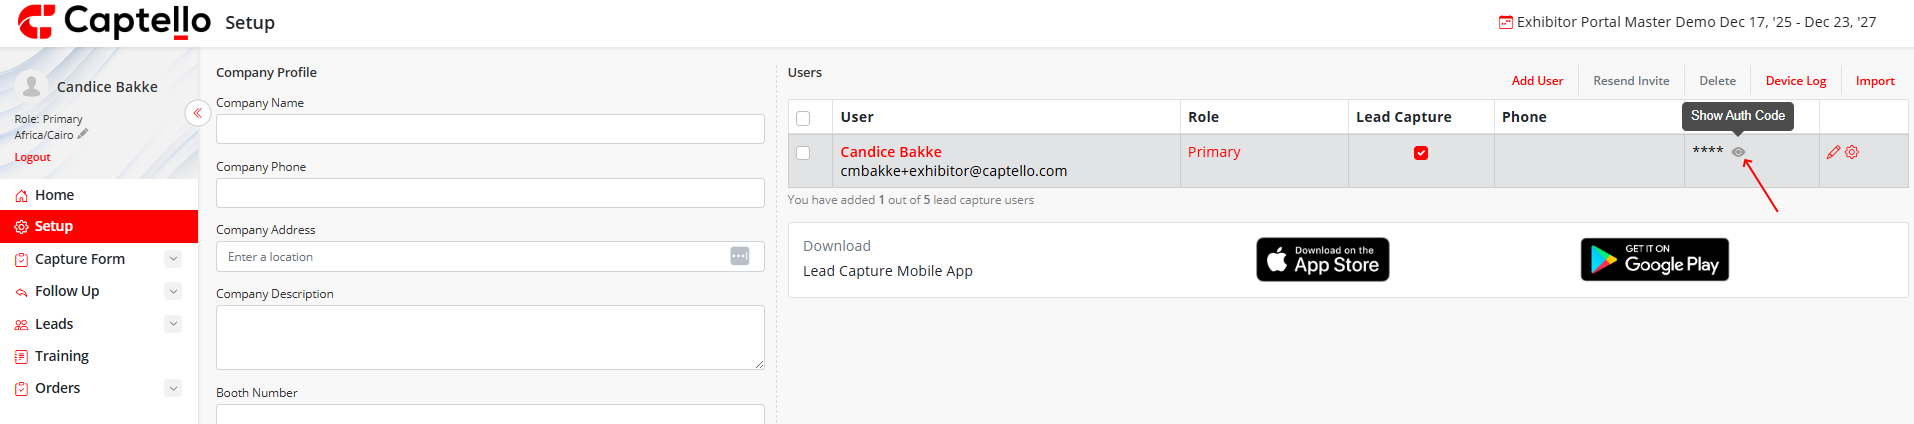Collapse the sidebar with the double-chevron icon

point(198,113)
